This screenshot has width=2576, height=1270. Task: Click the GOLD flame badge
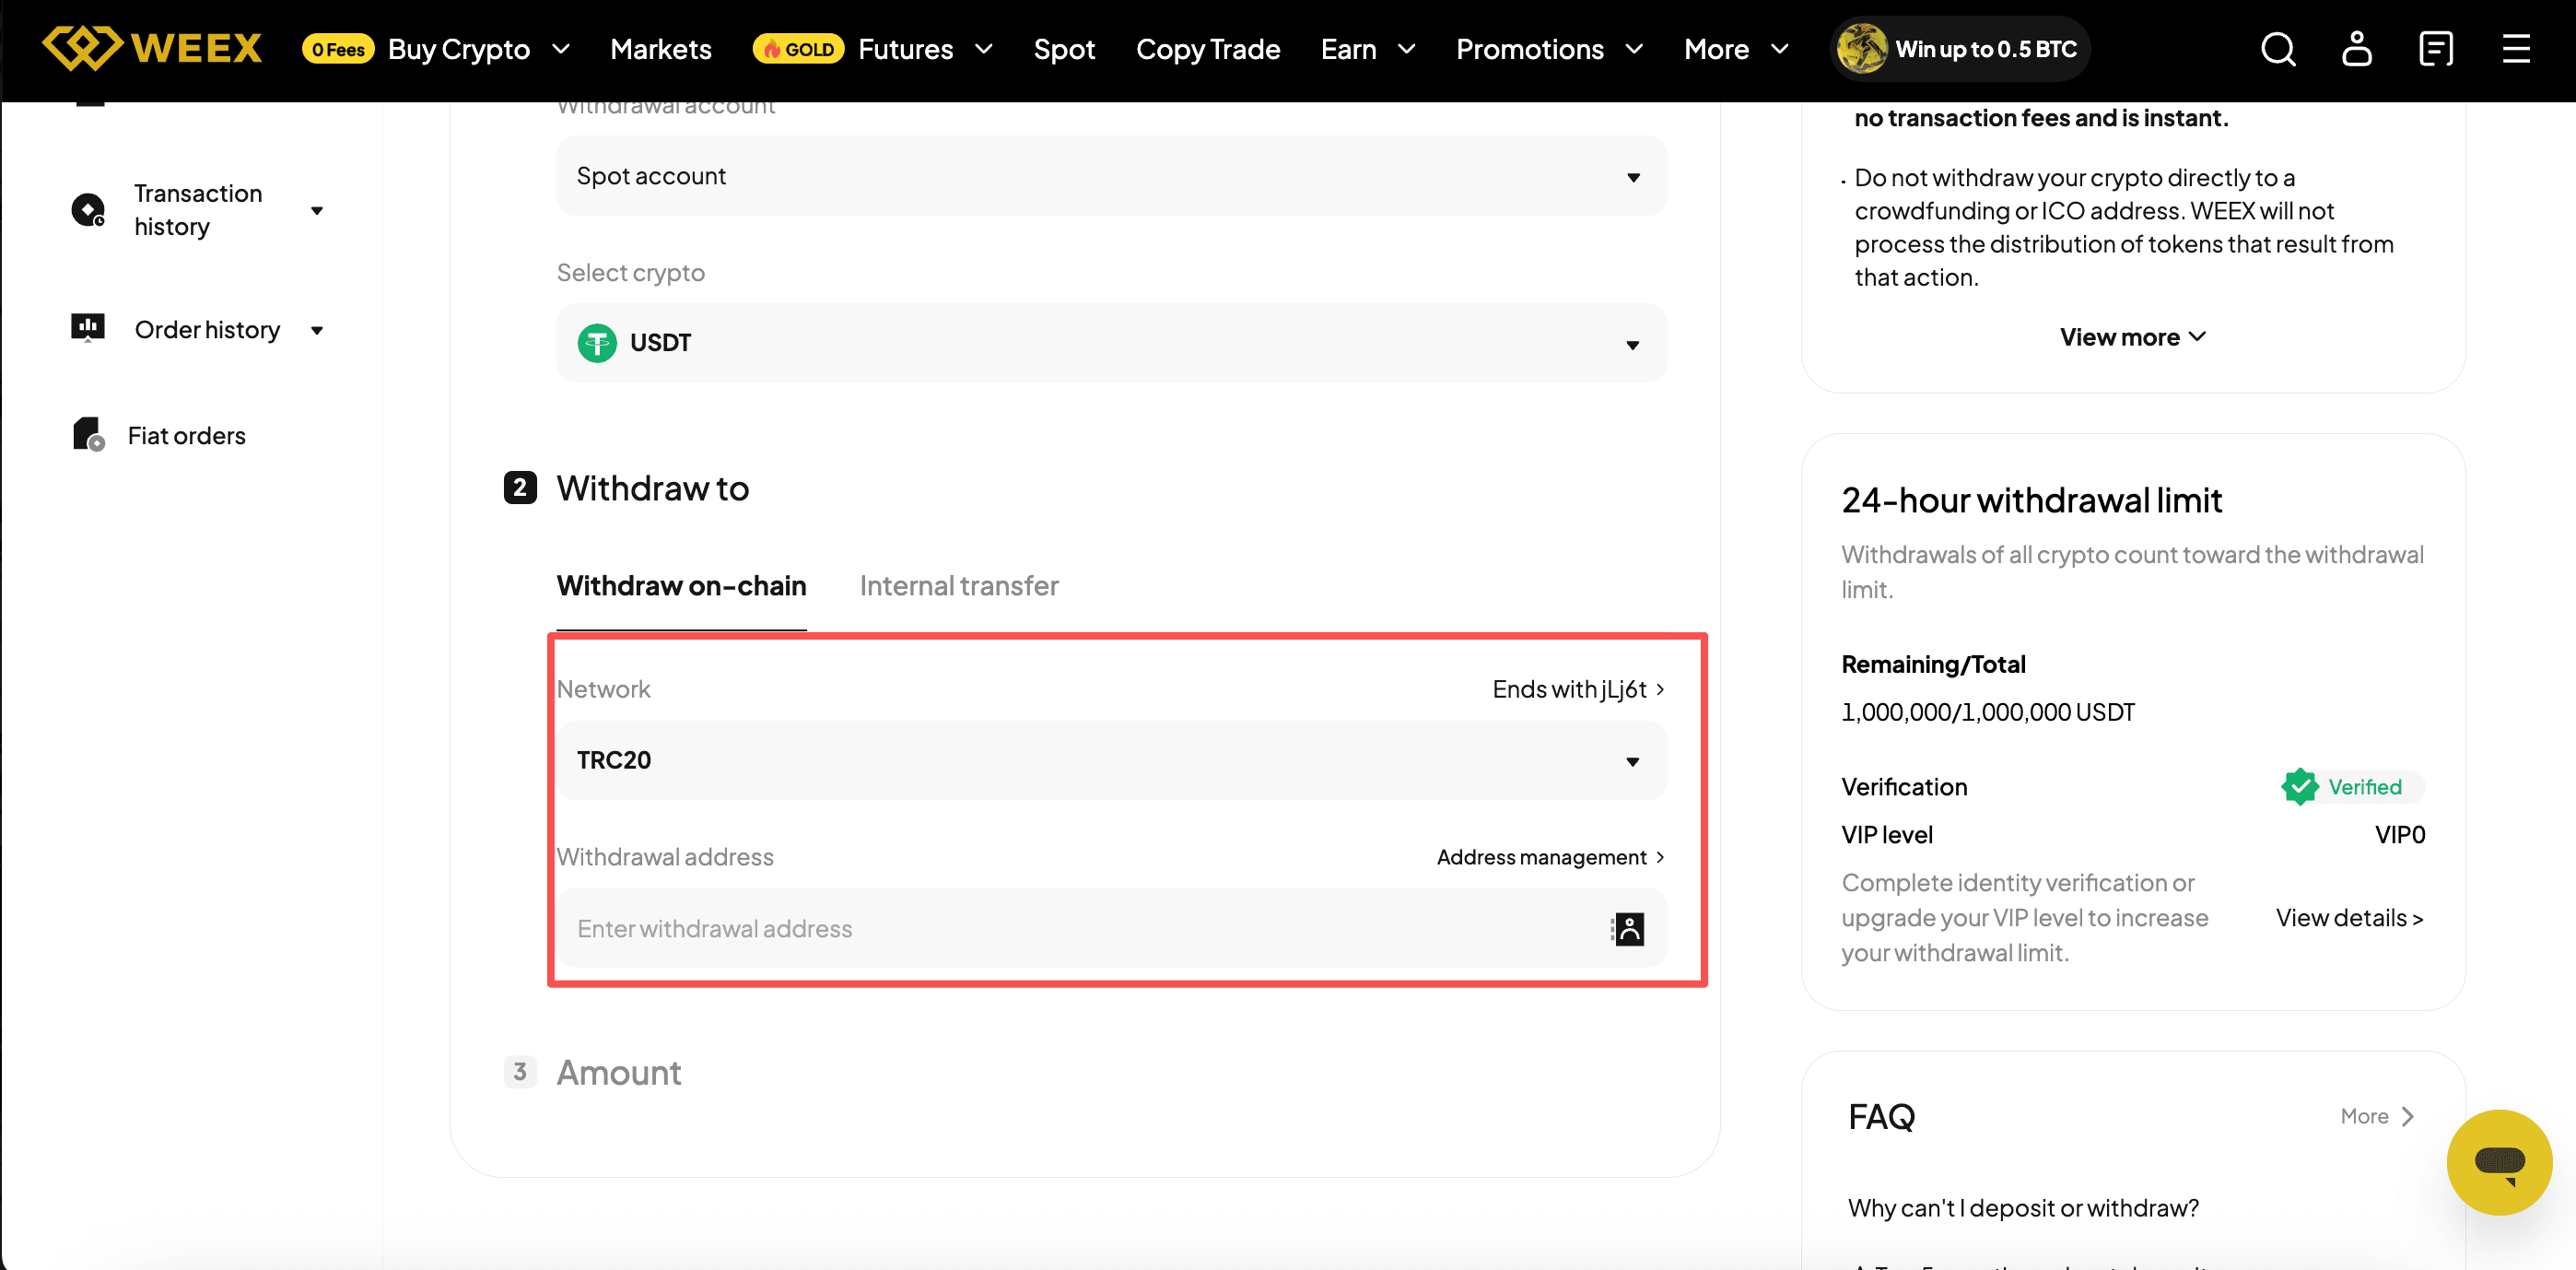(x=798, y=49)
